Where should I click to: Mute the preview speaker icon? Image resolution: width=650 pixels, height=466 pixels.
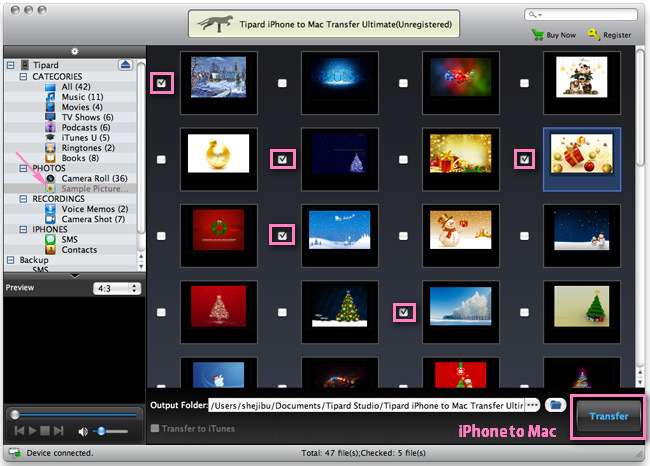pos(83,432)
